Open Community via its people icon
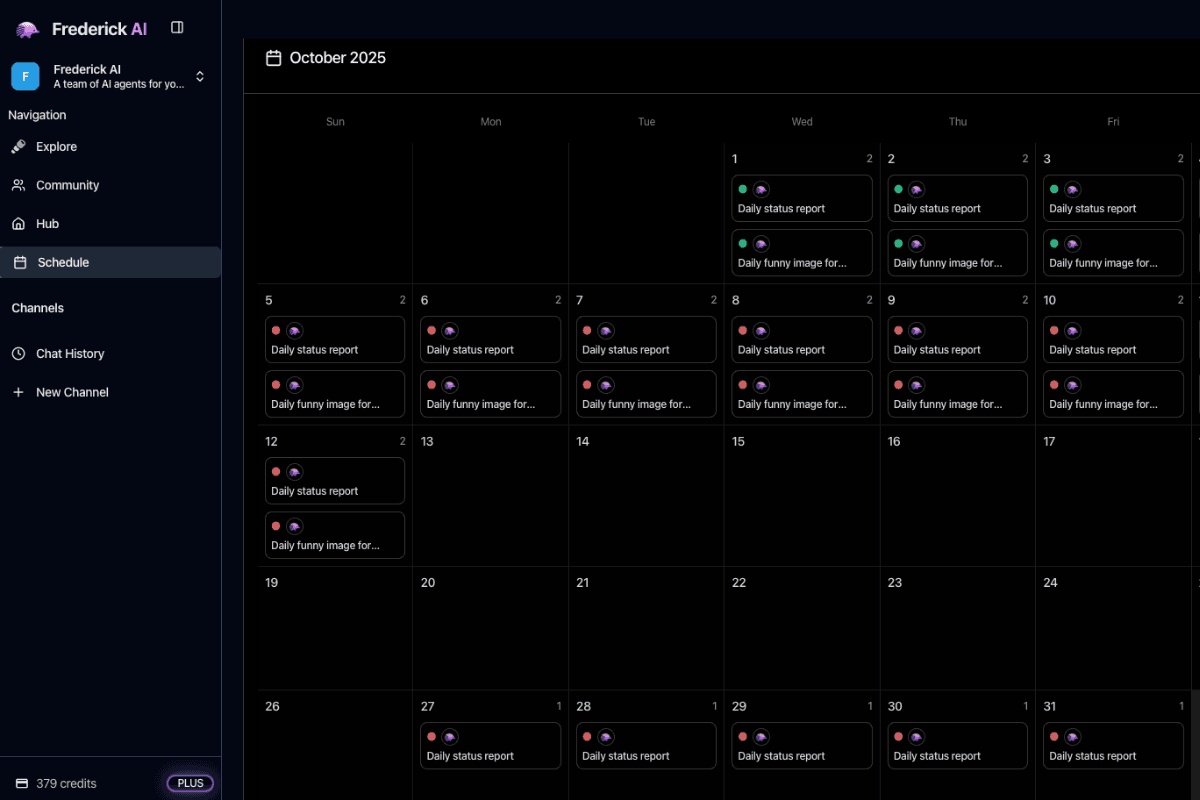The height and width of the screenshot is (800, 1200). 20,185
